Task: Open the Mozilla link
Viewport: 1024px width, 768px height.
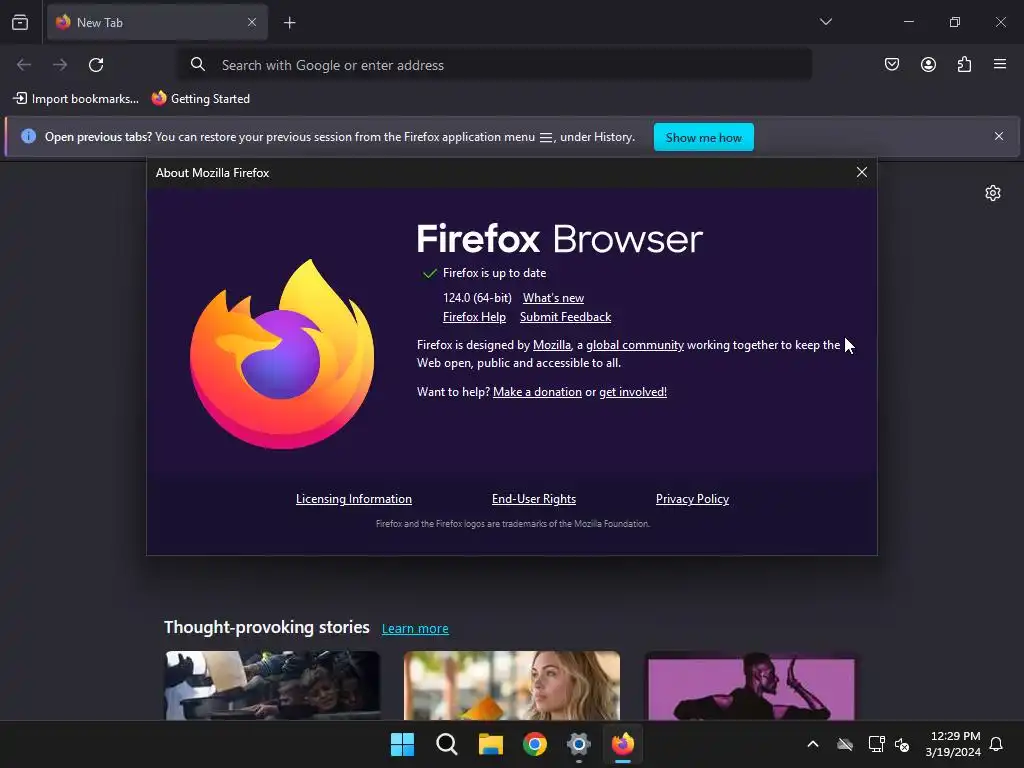Action: pos(552,345)
